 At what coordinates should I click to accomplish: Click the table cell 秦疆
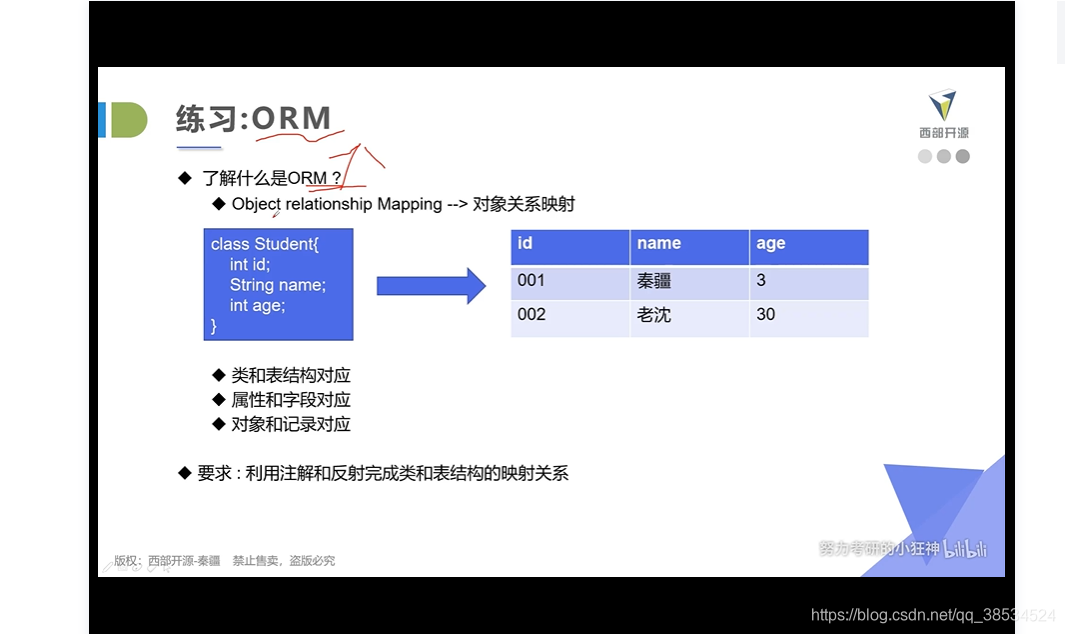point(689,283)
